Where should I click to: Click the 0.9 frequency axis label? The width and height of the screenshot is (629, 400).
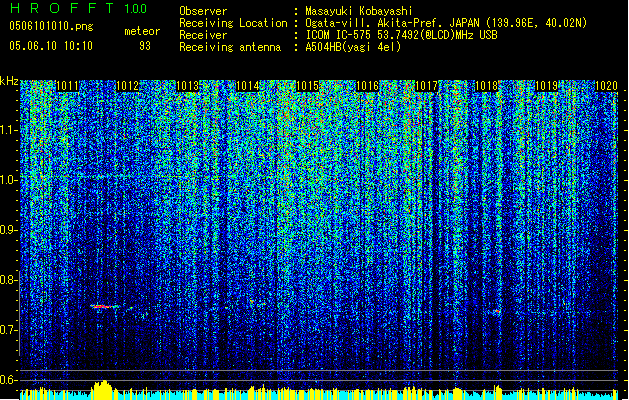8,230
